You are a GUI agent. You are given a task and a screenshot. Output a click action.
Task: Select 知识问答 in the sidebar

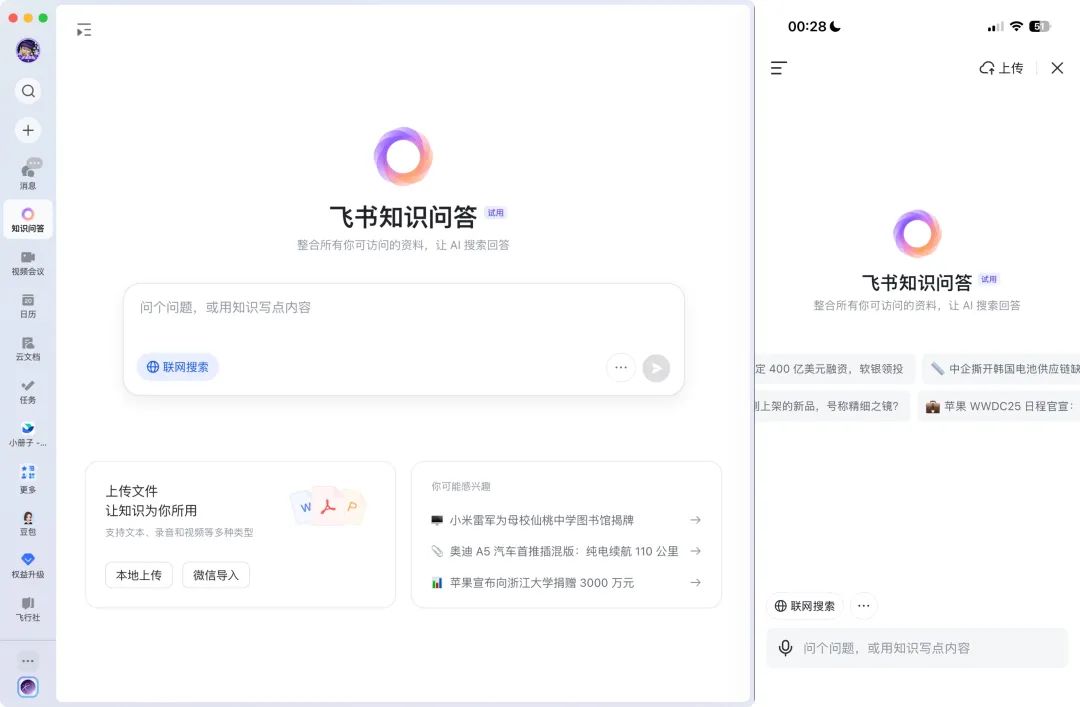click(x=28, y=219)
